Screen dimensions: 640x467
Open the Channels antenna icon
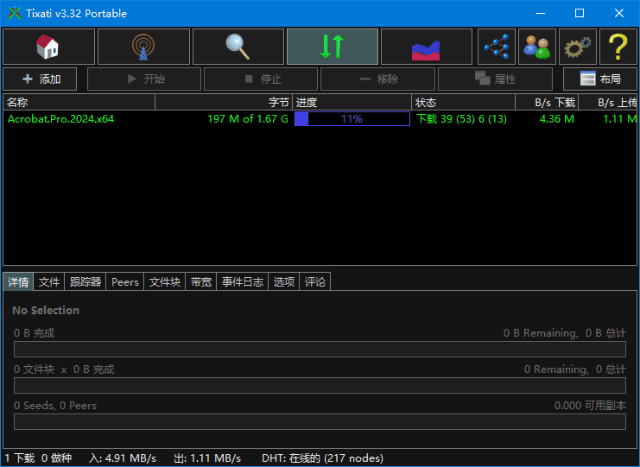click(143, 47)
